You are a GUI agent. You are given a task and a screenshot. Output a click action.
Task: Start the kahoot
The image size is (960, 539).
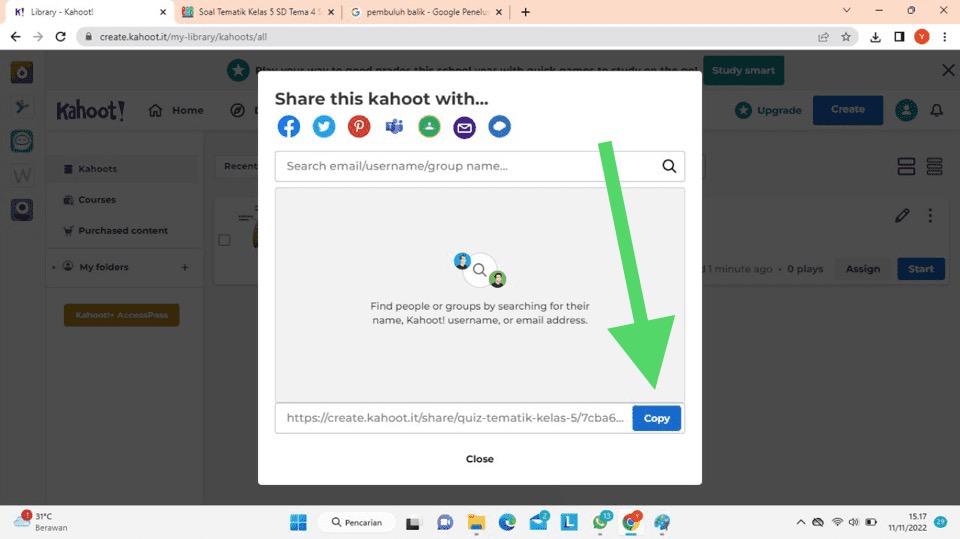(921, 269)
